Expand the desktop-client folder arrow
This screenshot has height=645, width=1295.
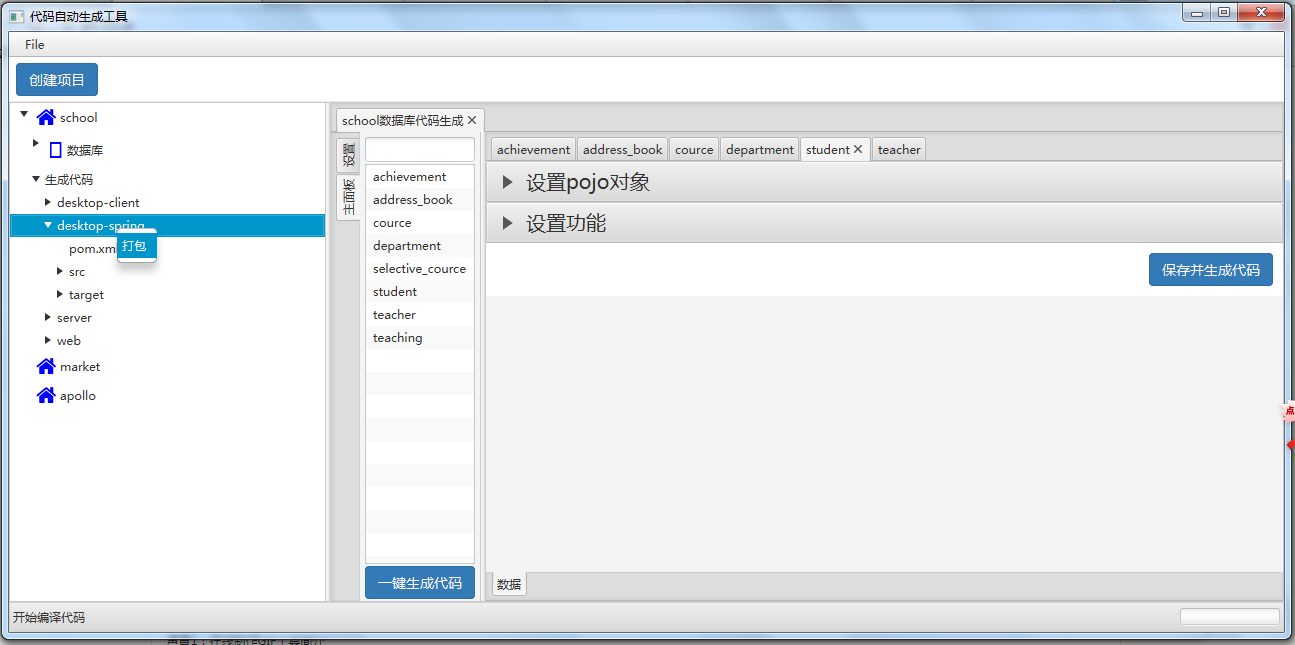click(48, 202)
